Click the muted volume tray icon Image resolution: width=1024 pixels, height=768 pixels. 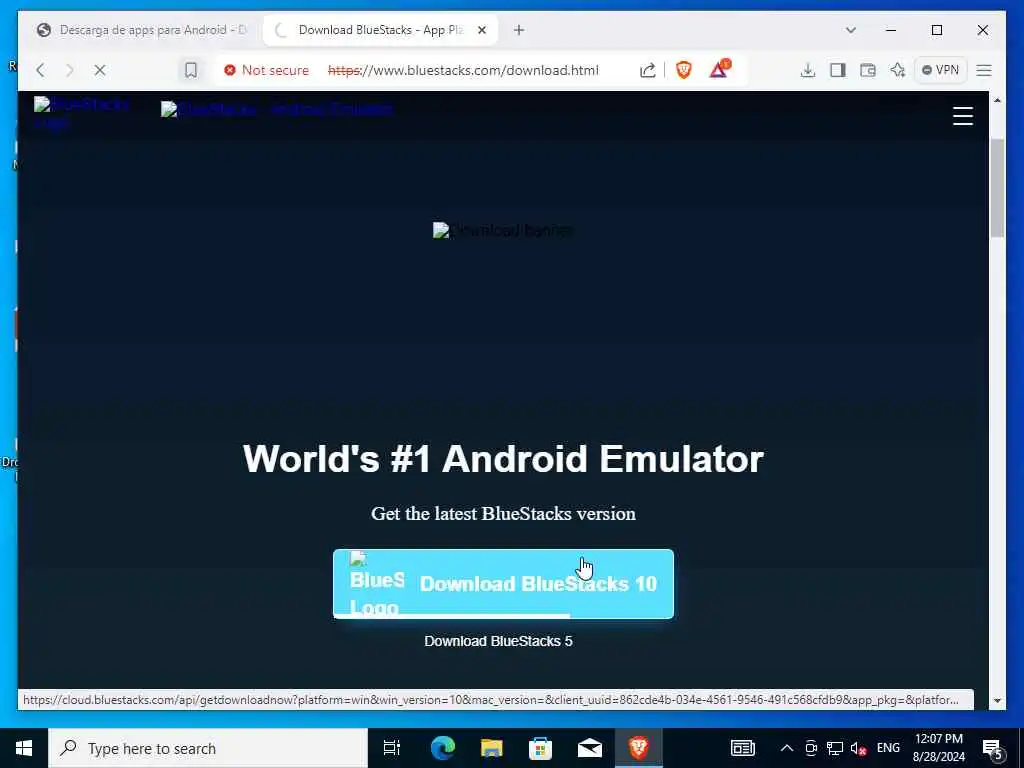859,749
